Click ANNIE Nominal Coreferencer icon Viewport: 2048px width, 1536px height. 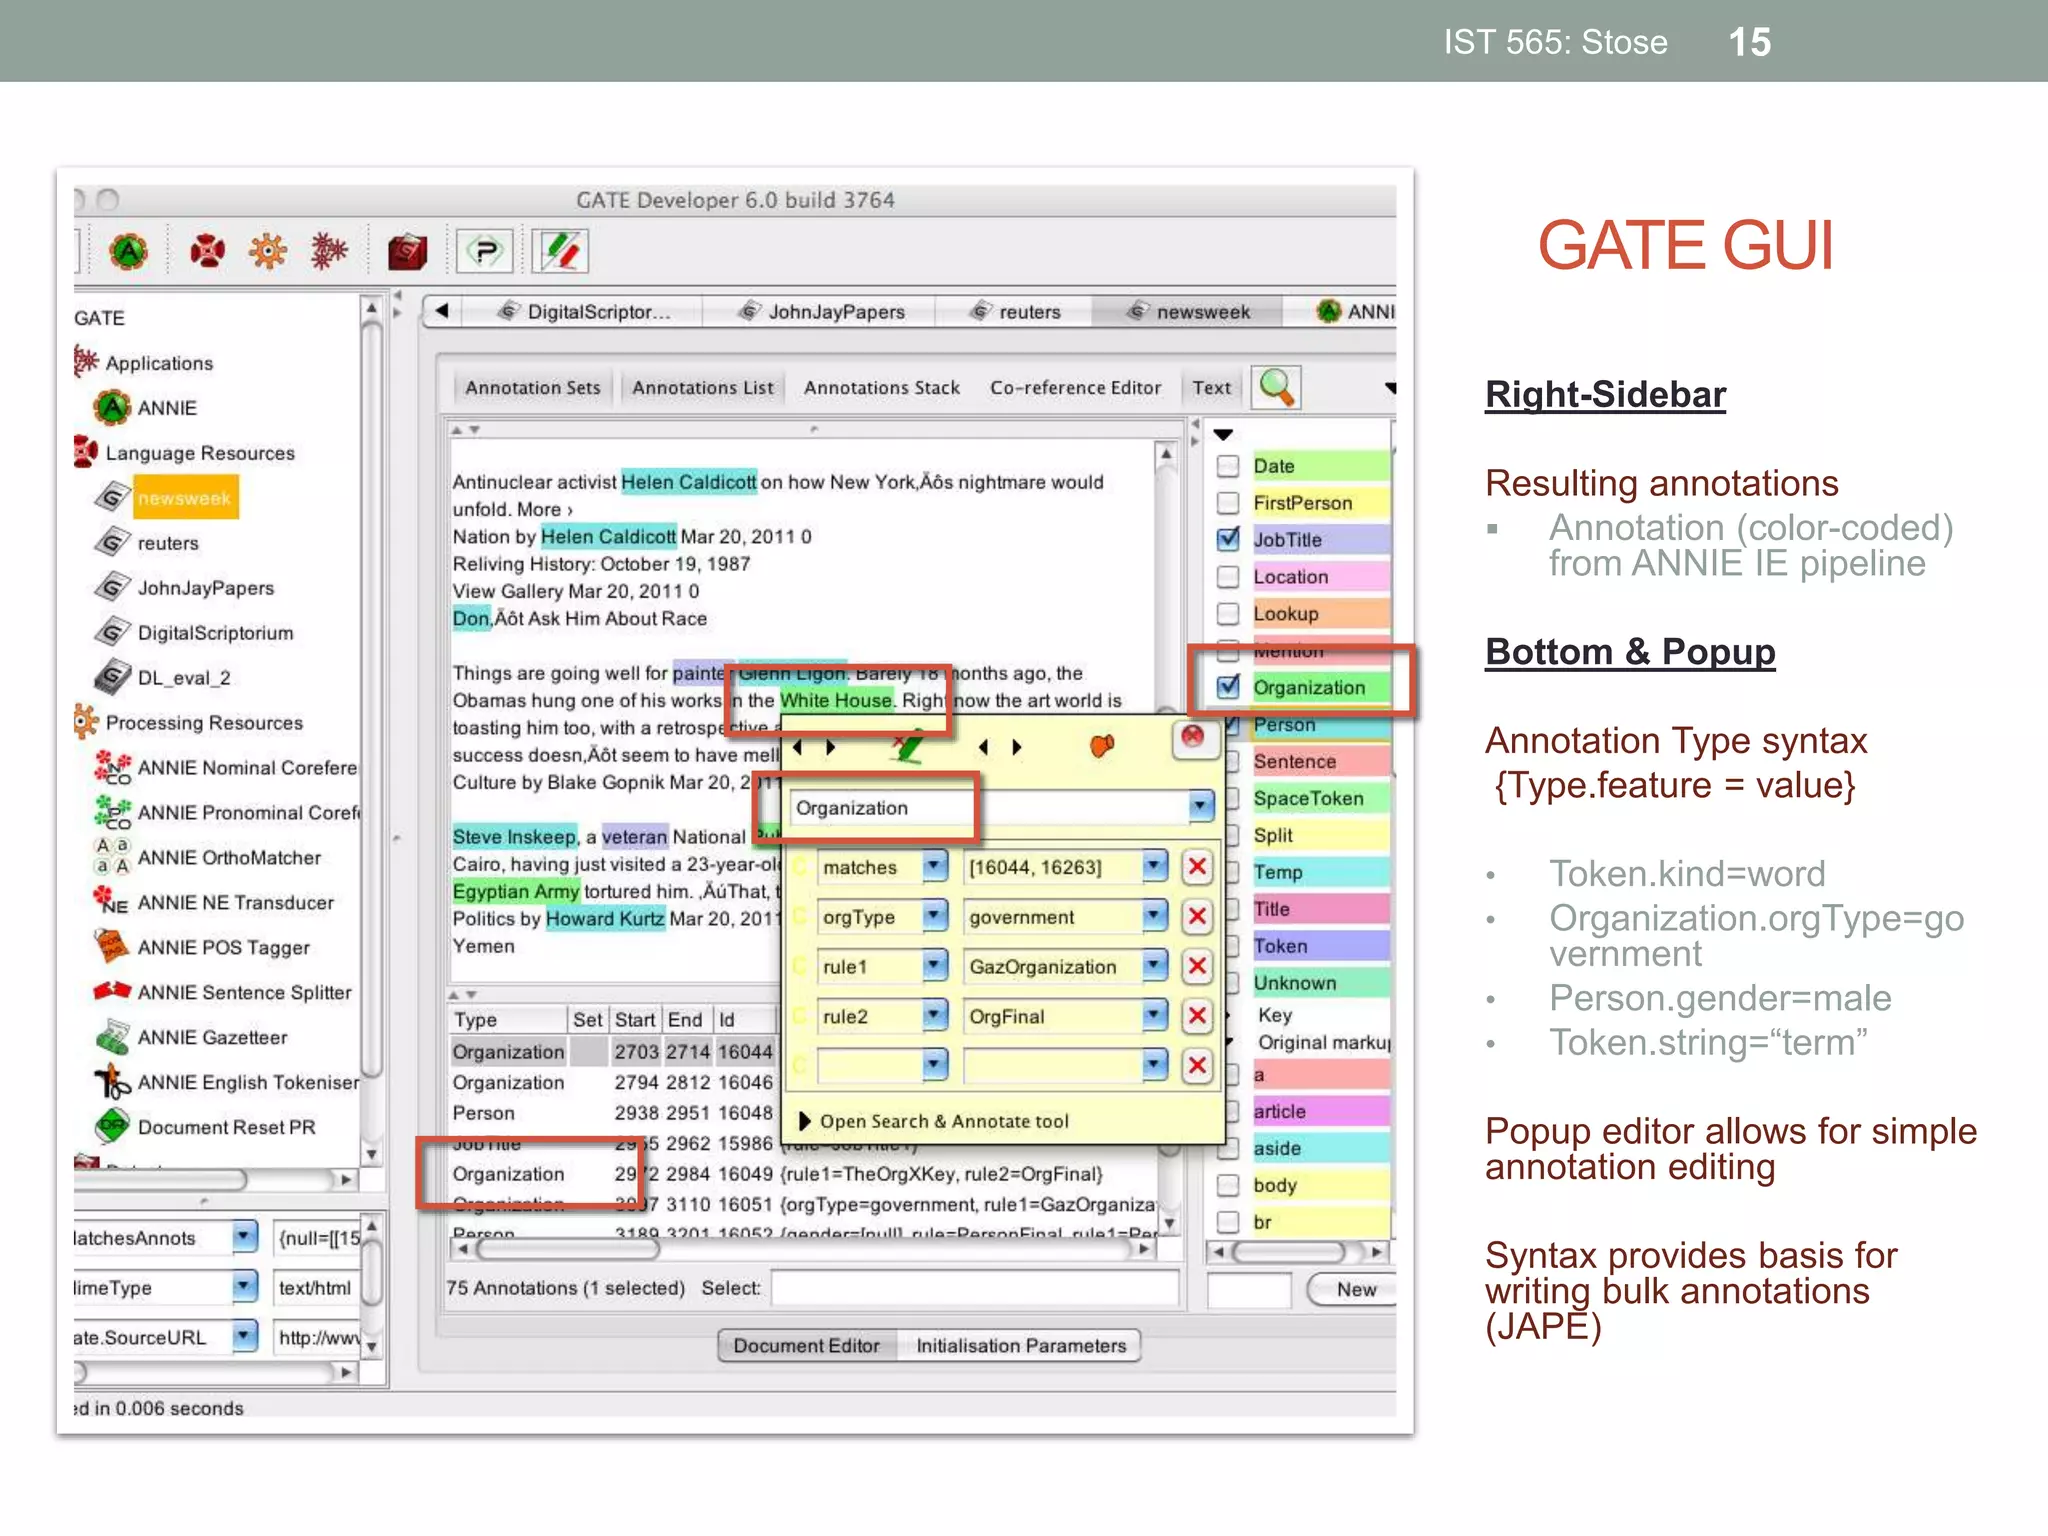112,767
